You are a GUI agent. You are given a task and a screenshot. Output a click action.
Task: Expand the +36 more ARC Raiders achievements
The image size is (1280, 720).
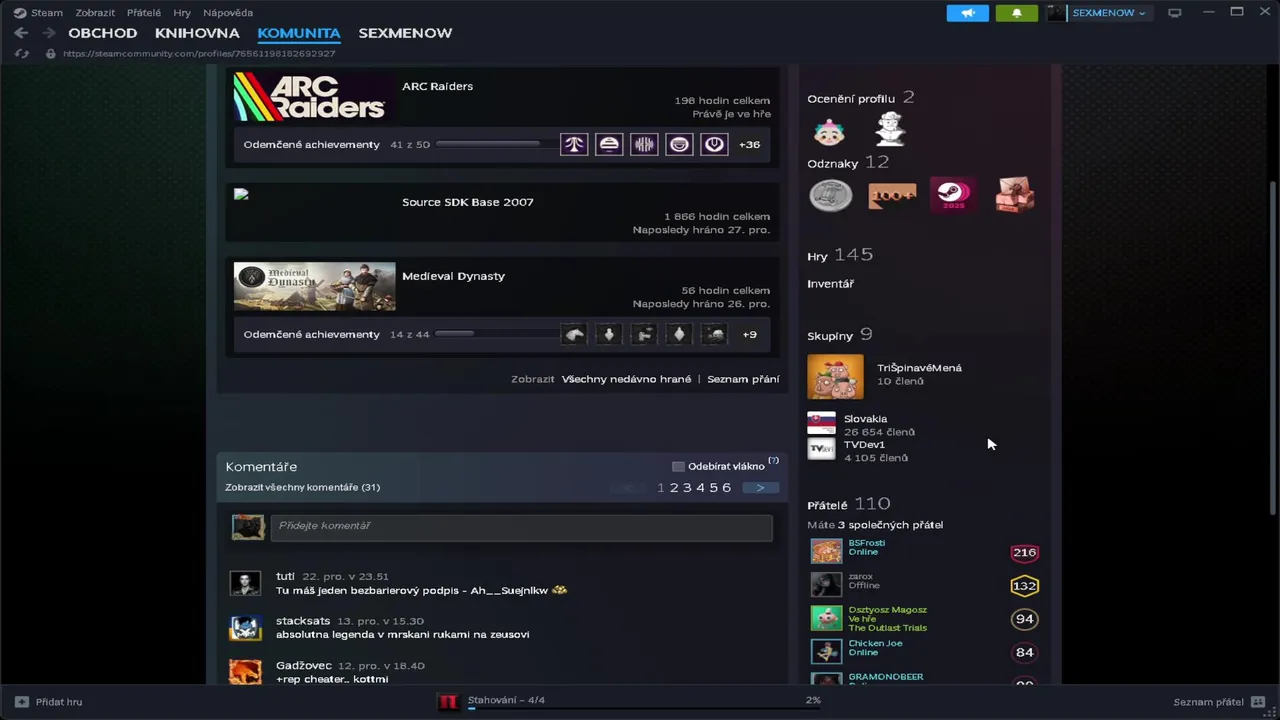[749, 144]
